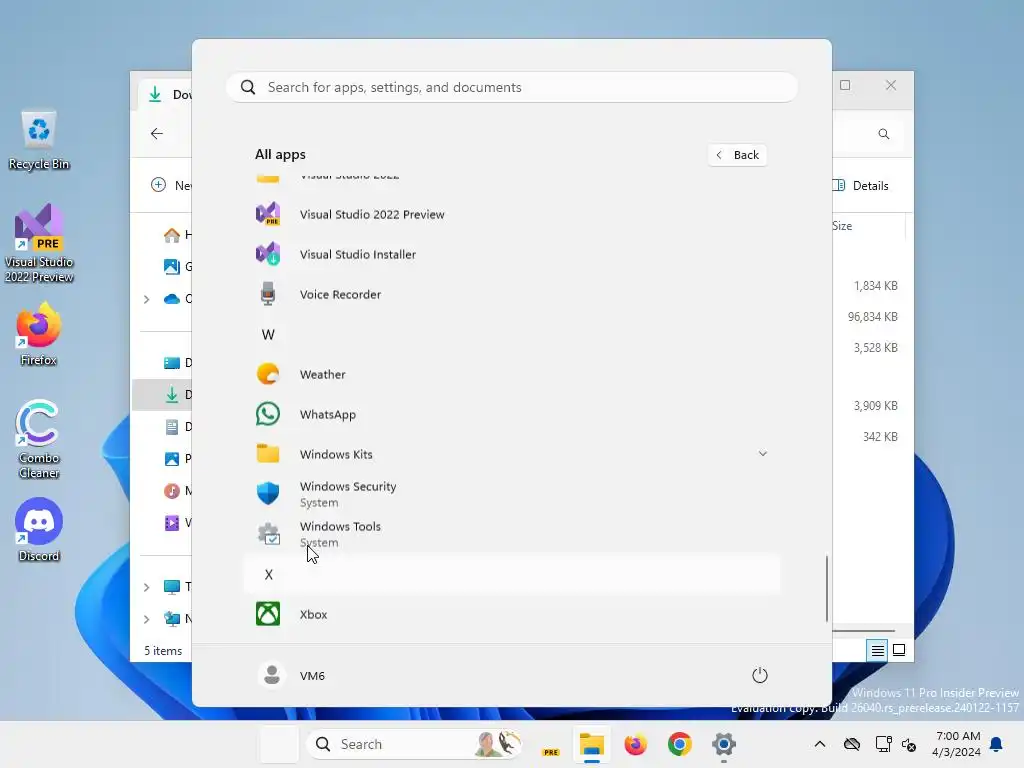Open Visual Studio Preview from the taskbar
This screenshot has height=768, width=1024.
point(551,744)
